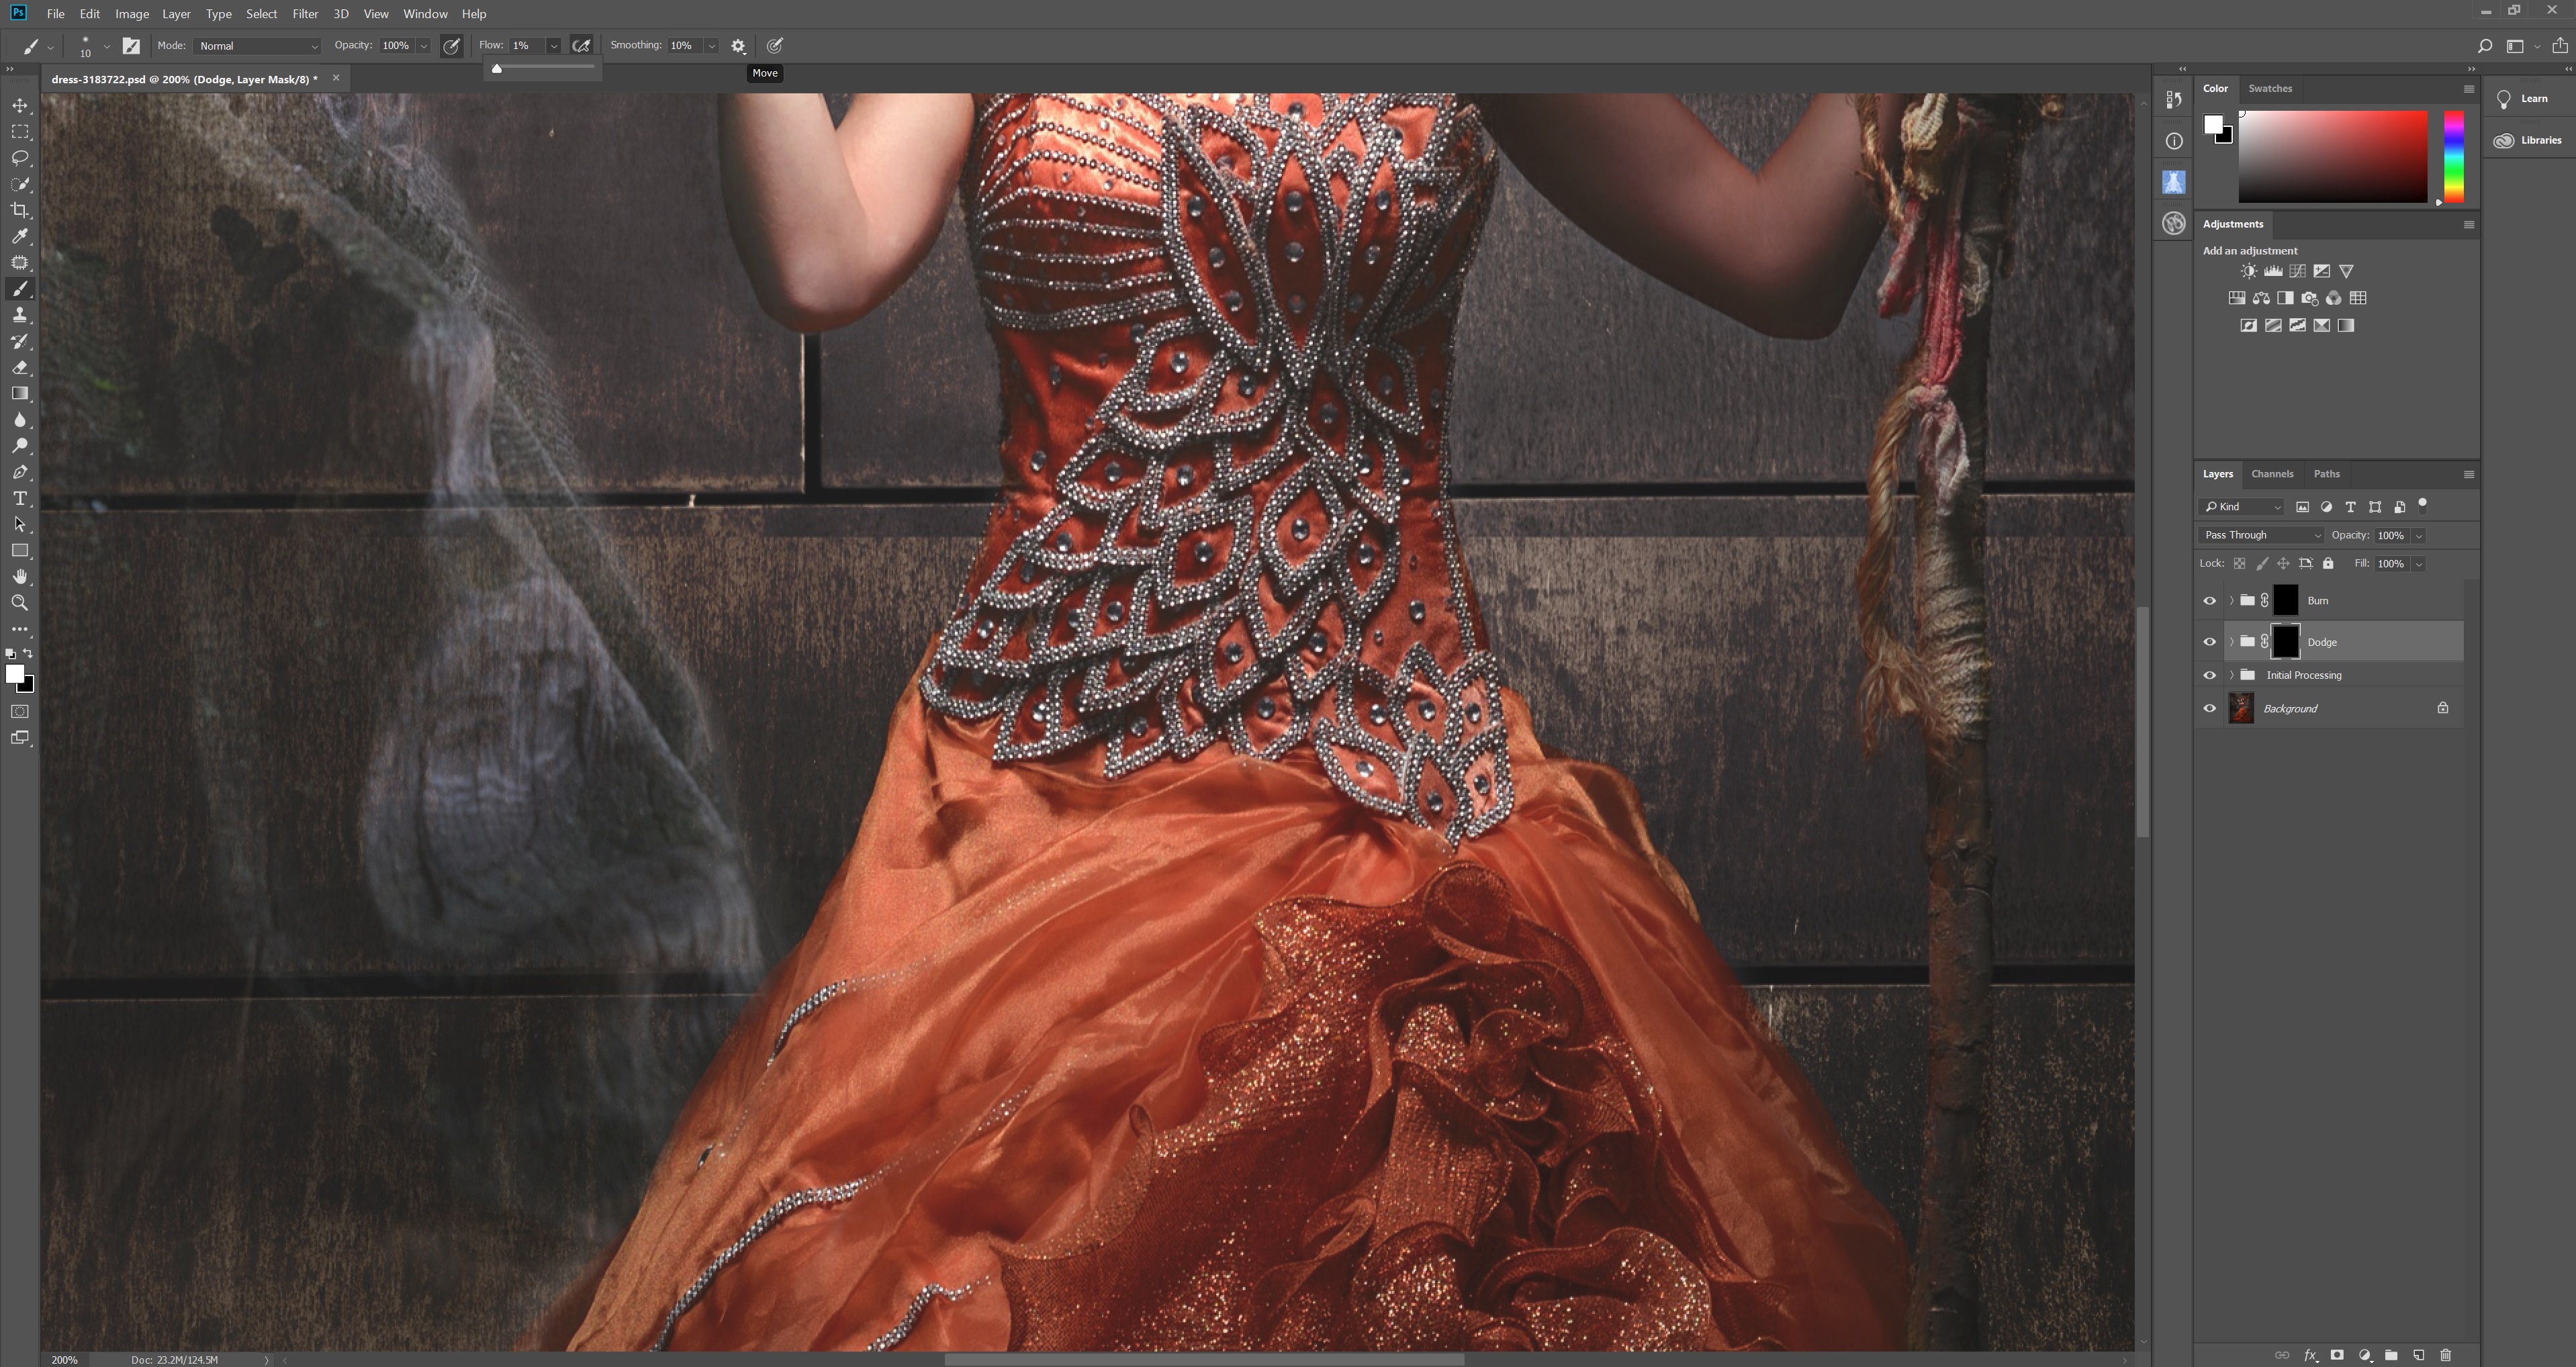Hide the Background layer

tap(2210, 708)
